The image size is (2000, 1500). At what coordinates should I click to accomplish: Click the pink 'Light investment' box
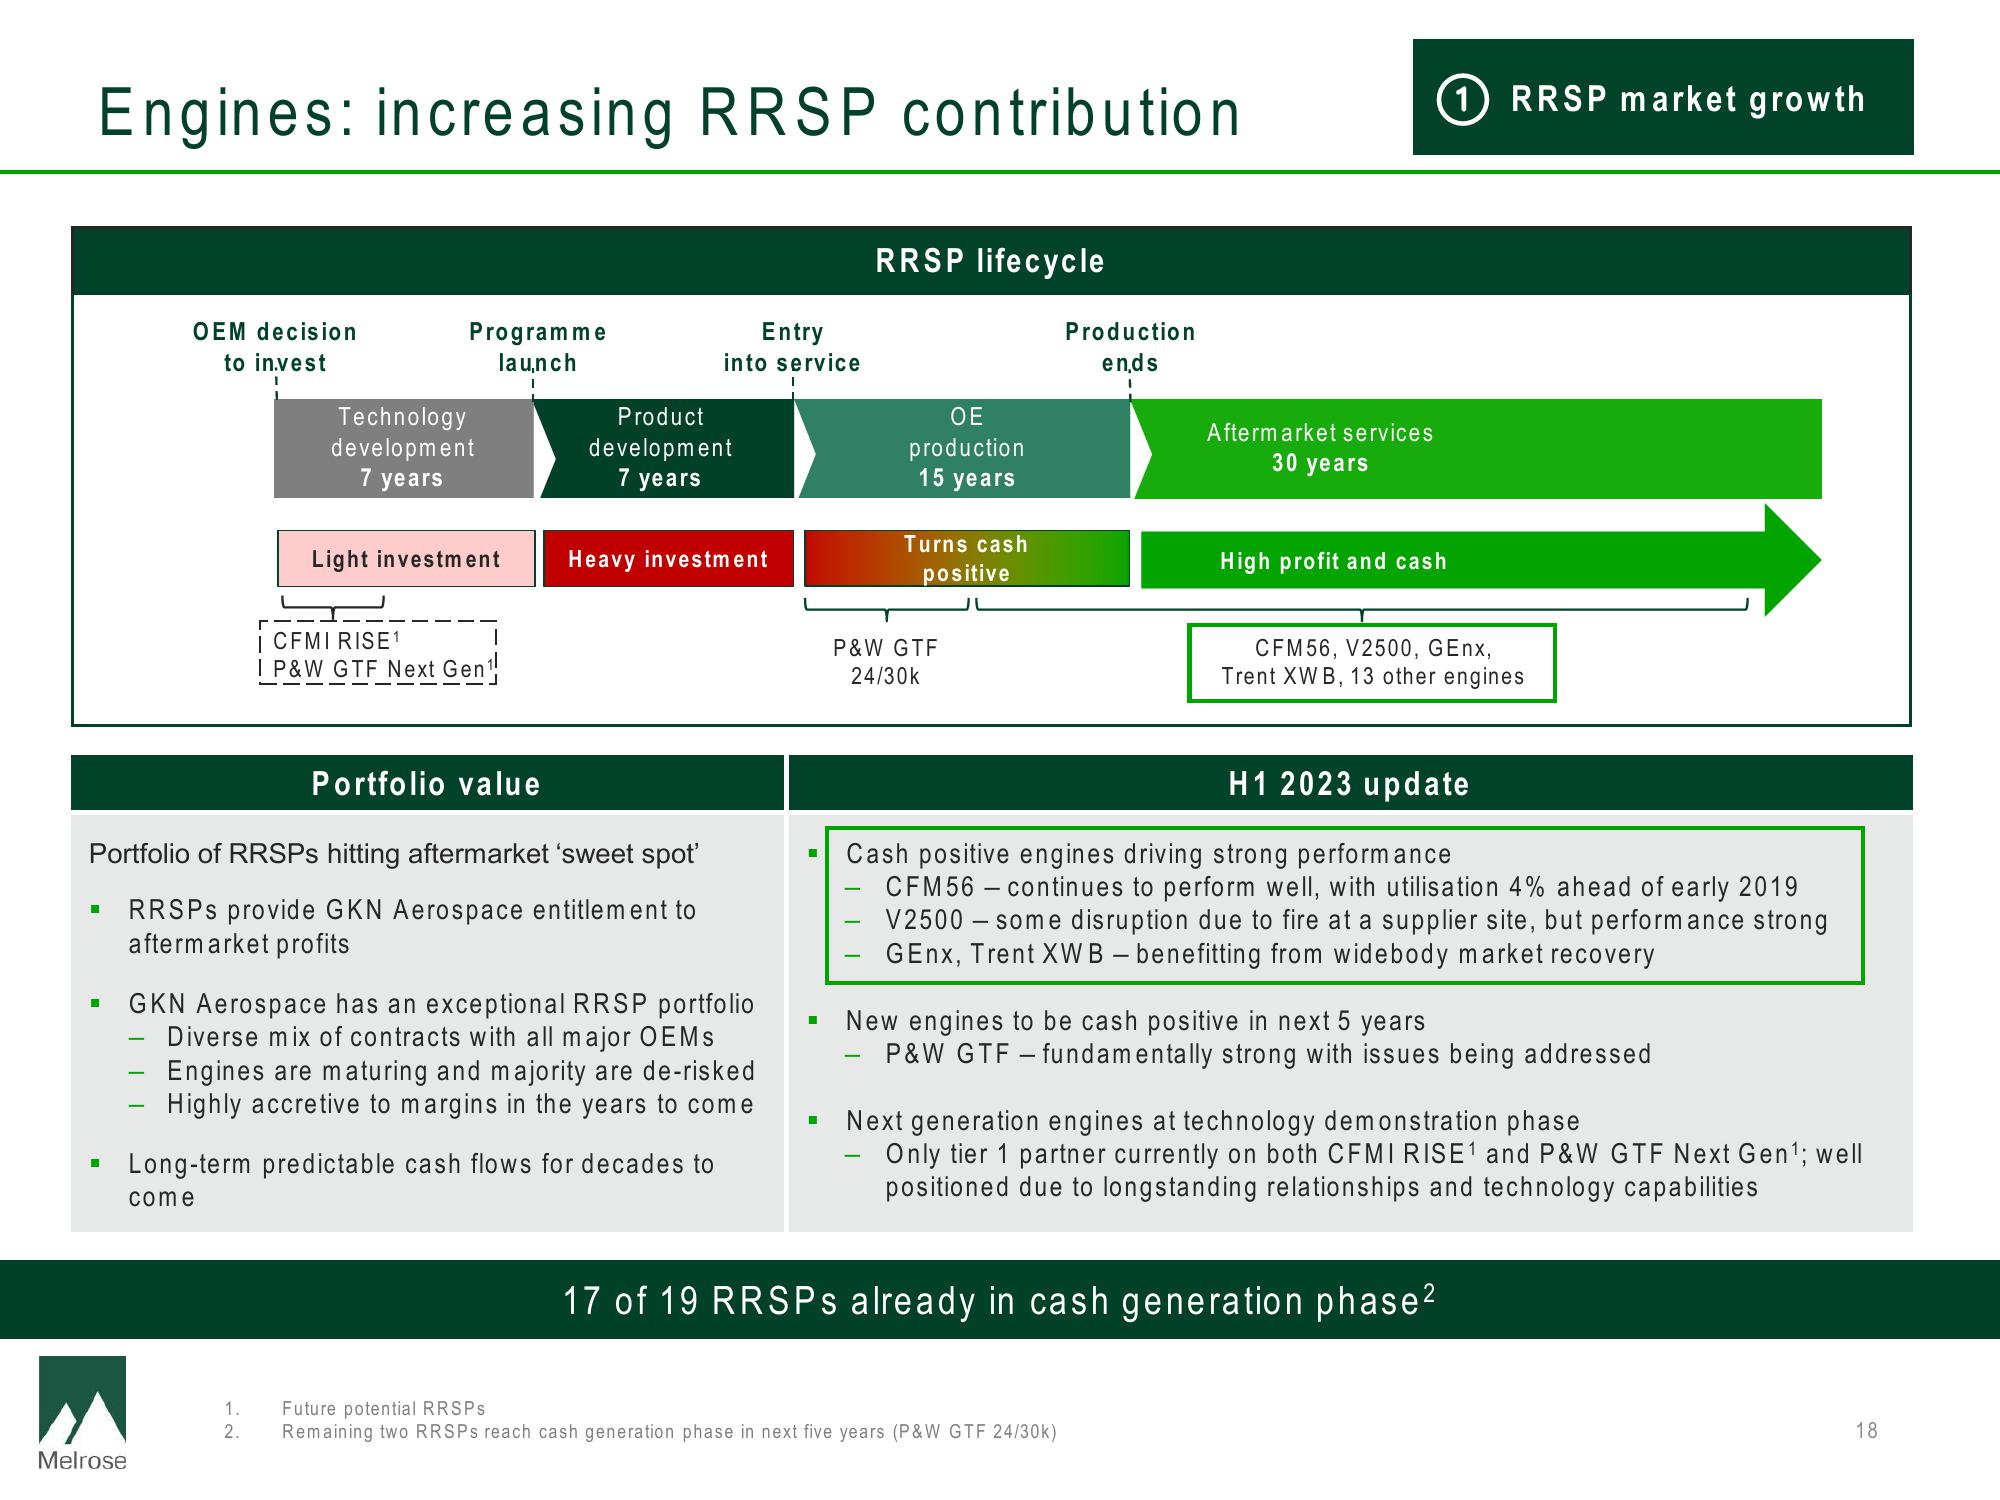(x=406, y=559)
